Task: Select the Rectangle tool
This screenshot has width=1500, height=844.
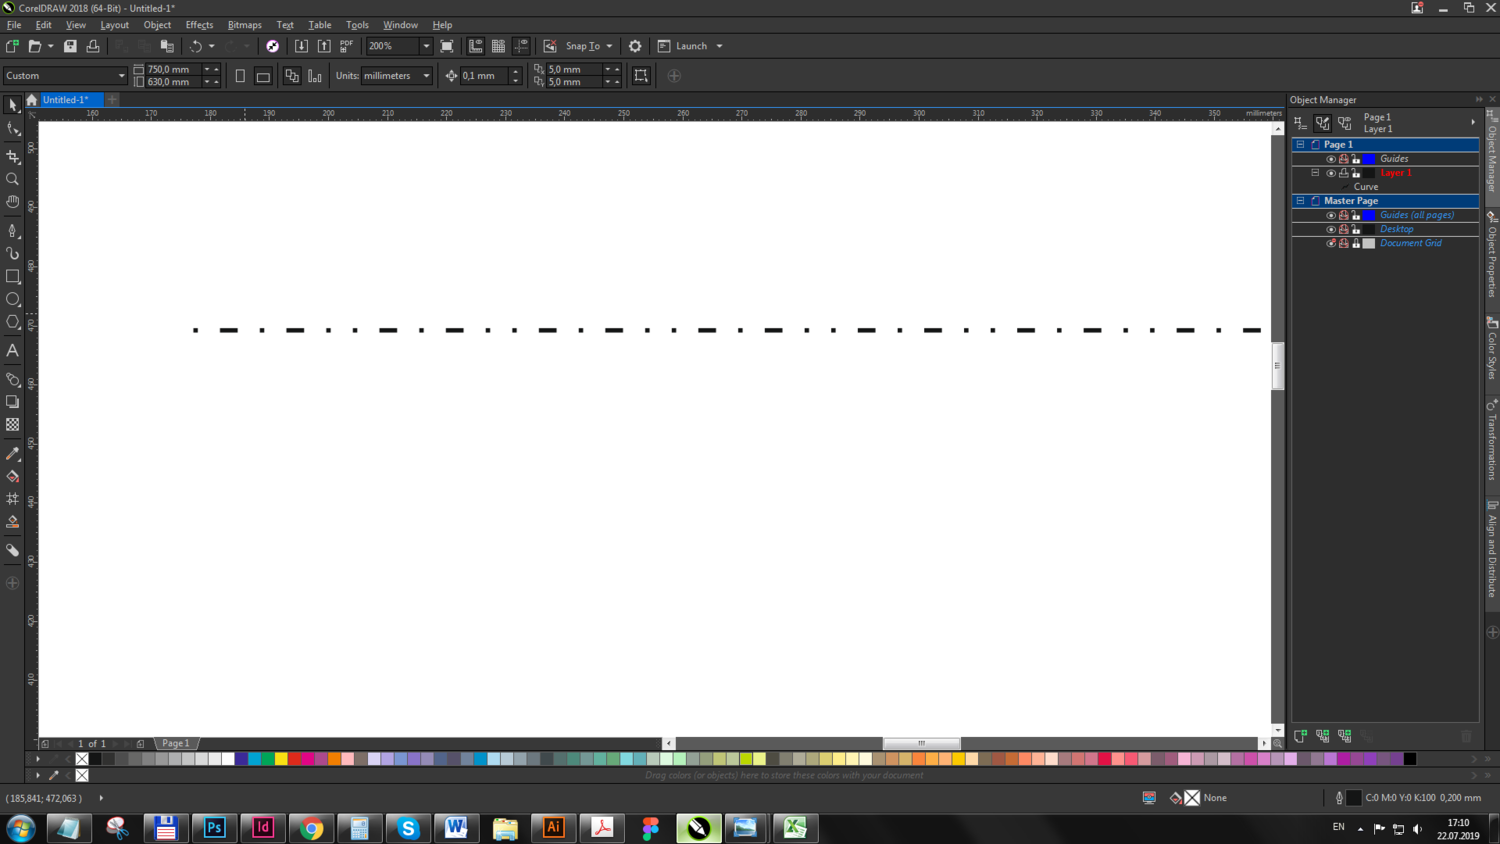Action: coord(13,276)
